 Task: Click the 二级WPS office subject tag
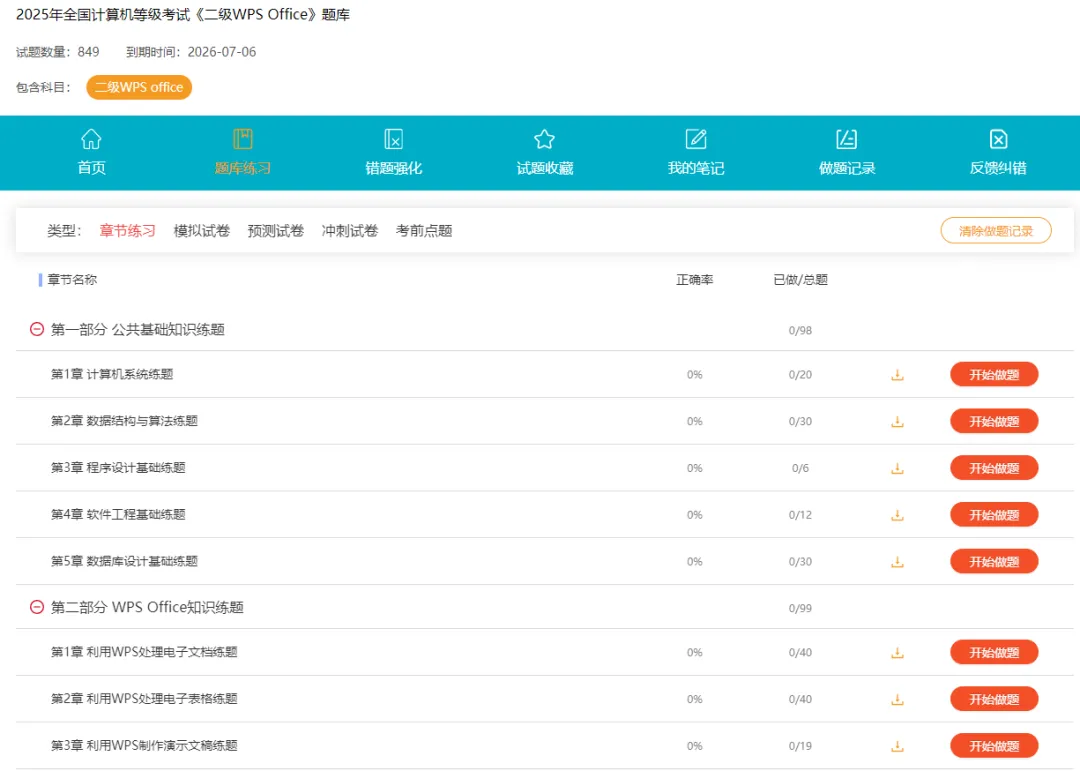(139, 88)
